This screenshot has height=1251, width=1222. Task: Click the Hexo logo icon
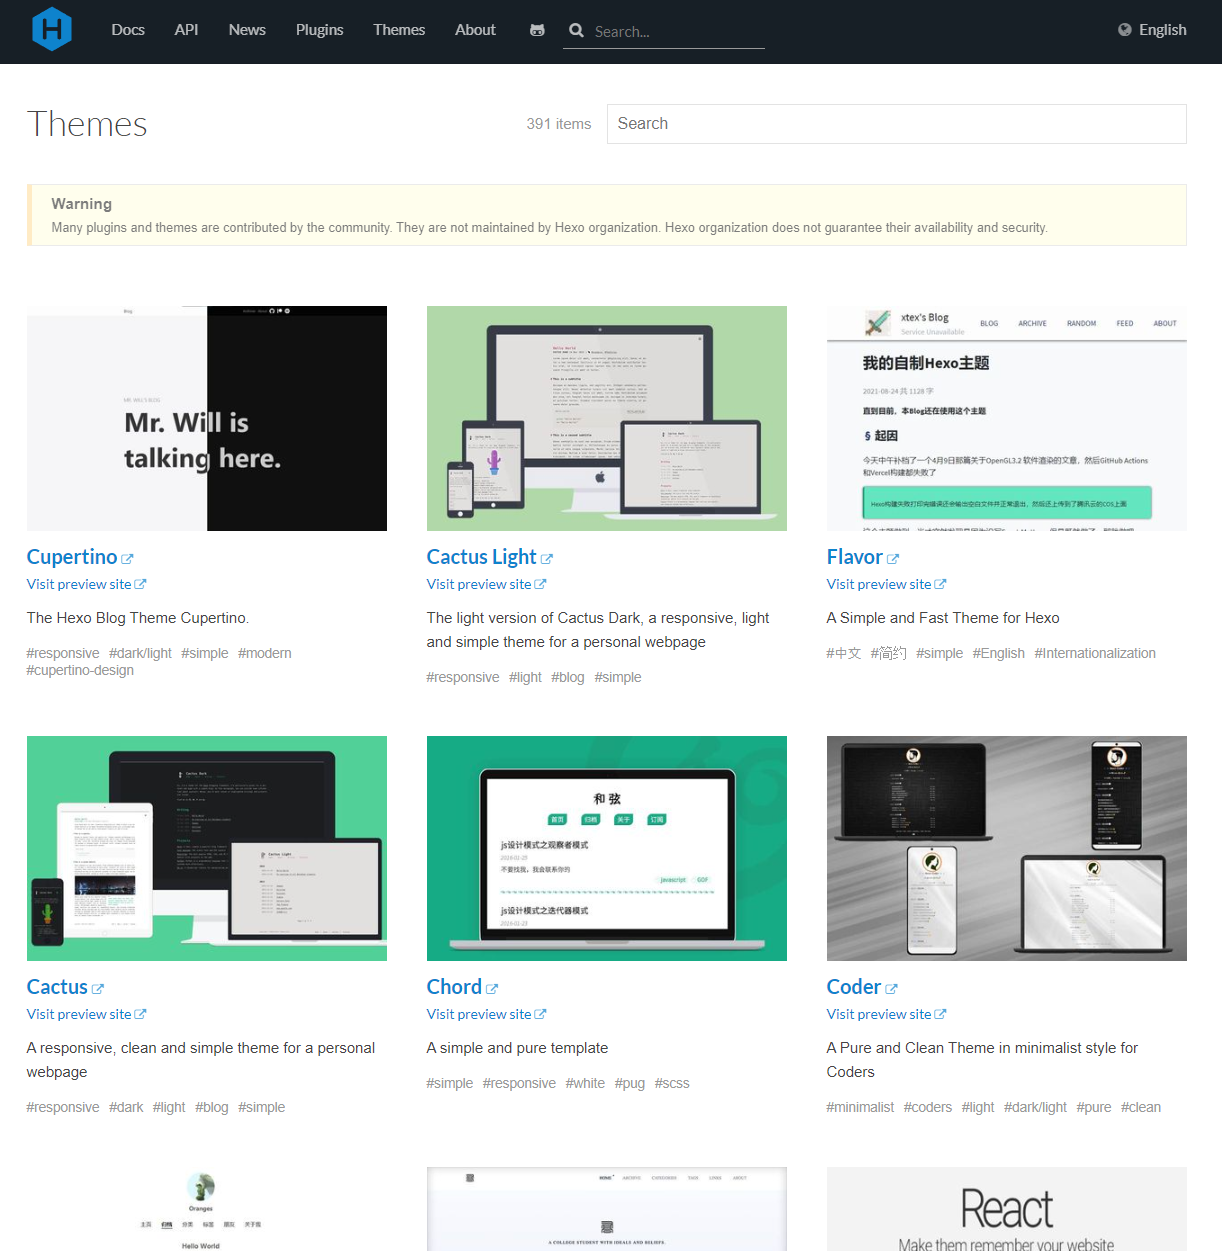tap(52, 29)
